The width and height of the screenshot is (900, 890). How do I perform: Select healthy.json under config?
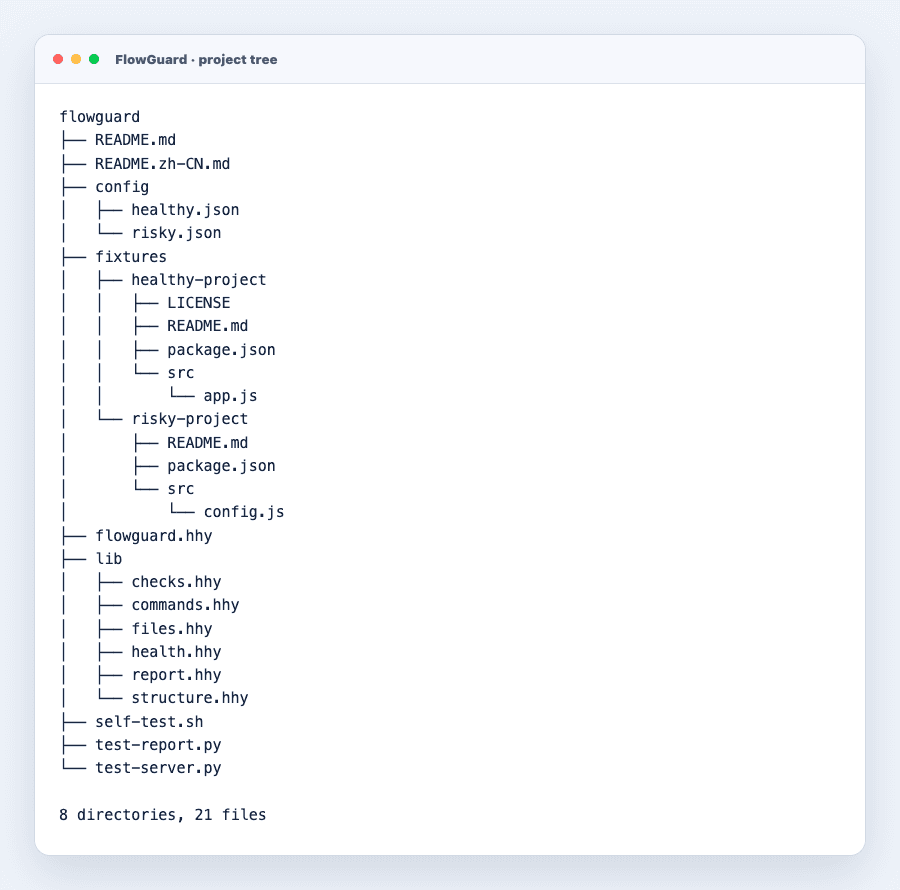(185, 210)
